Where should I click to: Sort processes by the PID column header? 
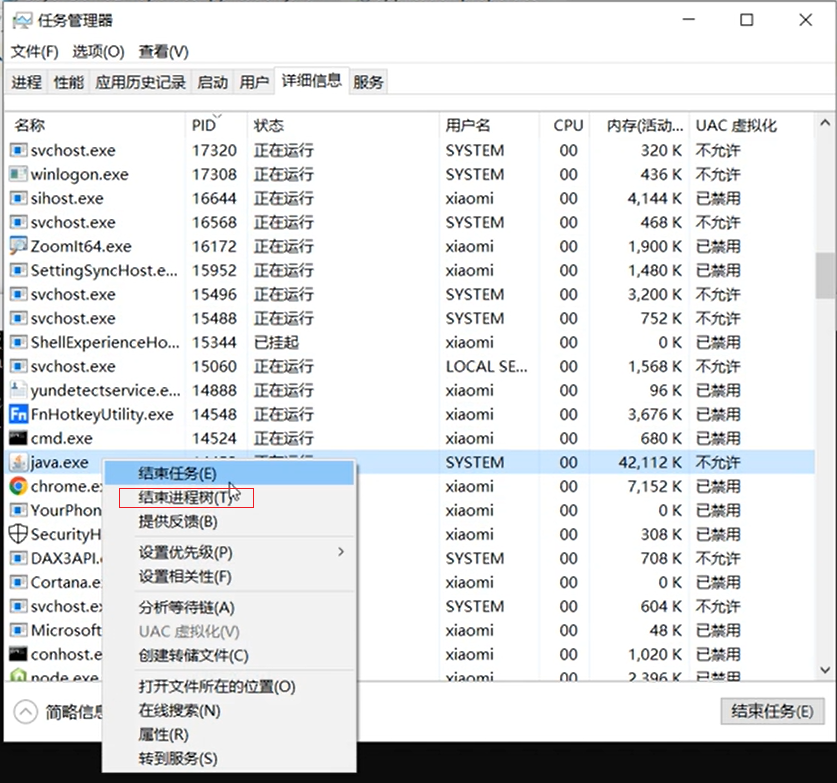pos(204,125)
